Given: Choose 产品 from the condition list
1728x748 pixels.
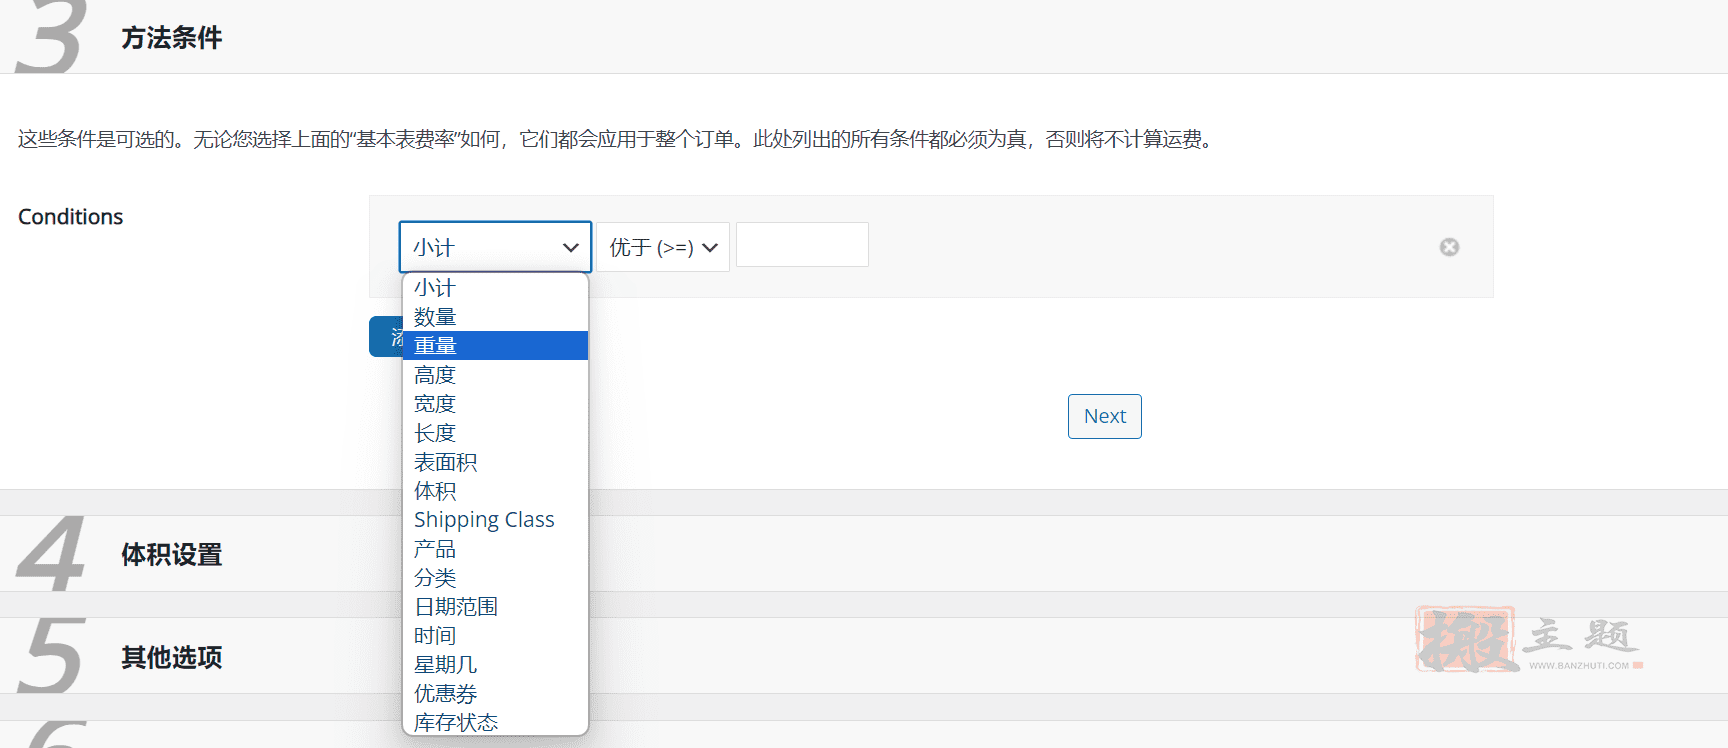Looking at the screenshot, I should (495, 549).
